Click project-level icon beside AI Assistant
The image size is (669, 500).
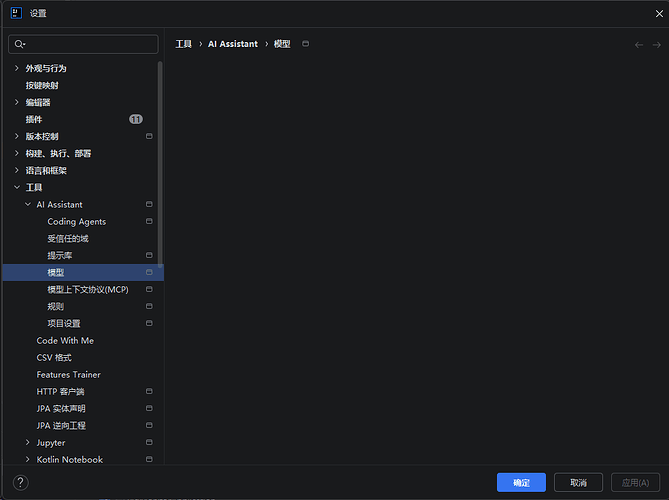tap(149, 204)
